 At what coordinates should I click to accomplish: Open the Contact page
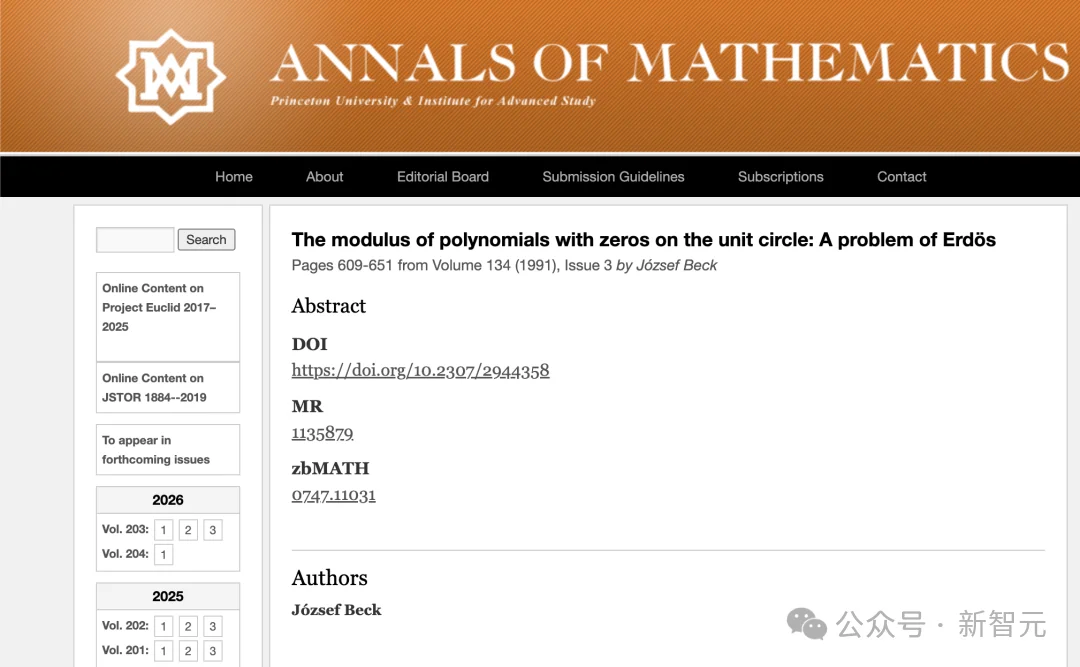point(902,176)
